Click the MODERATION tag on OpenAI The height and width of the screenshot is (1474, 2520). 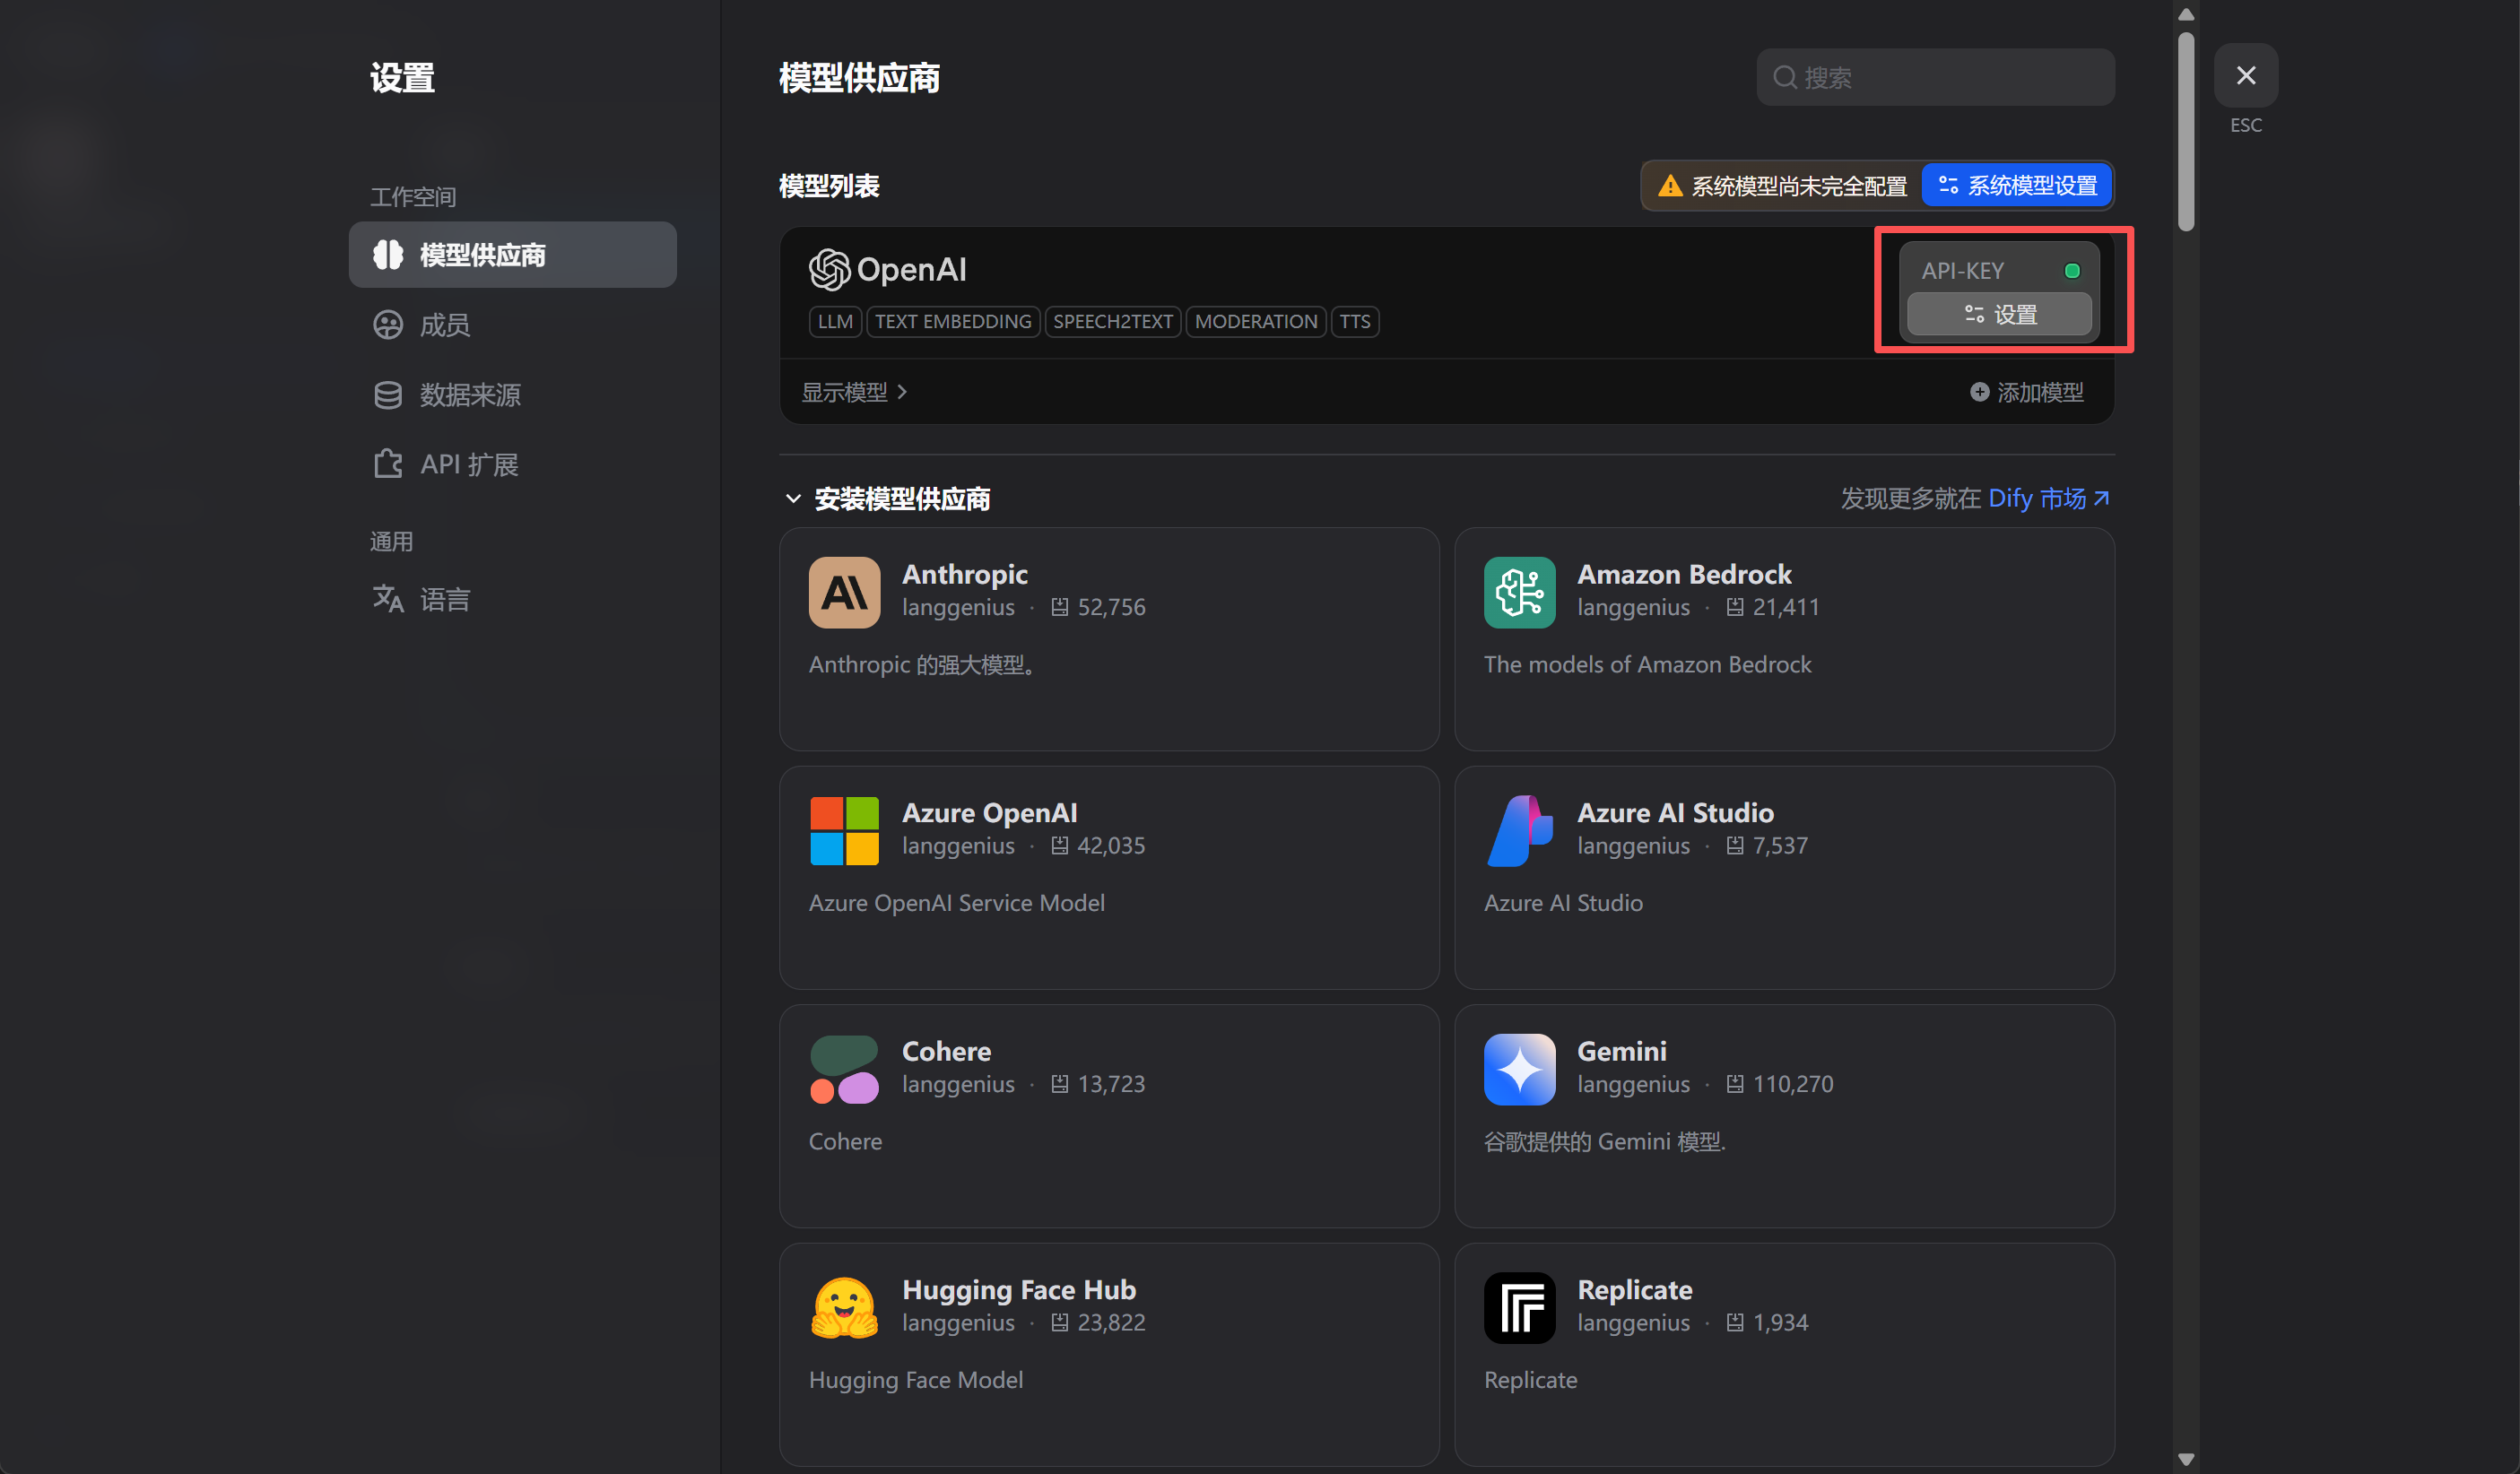[1255, 321]
